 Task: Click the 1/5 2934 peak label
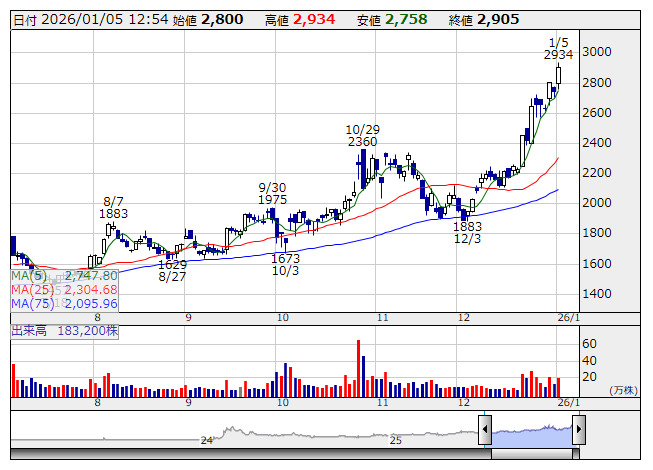click(560, 48)
